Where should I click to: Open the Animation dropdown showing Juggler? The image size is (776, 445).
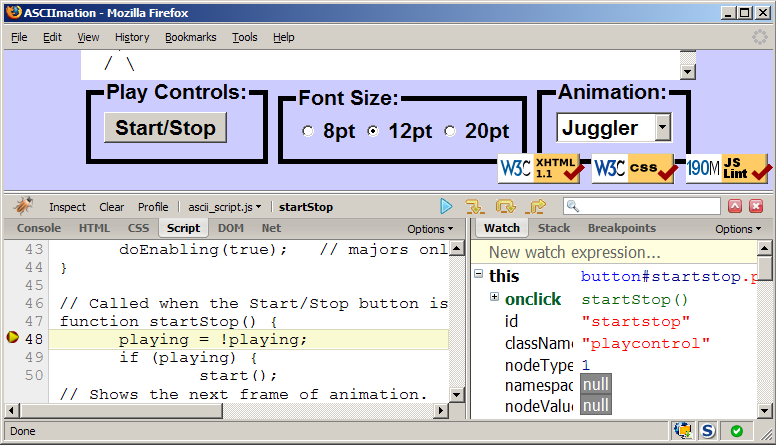pyautogui.click(x=614, y=127)
